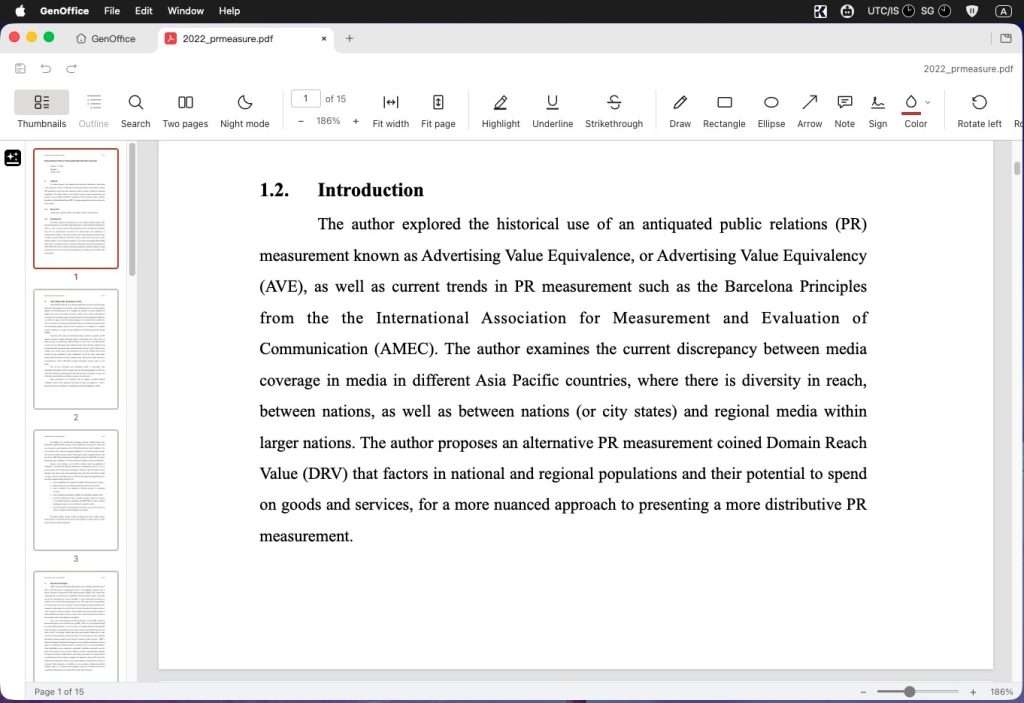Fit whole page in view

point(438,110)
